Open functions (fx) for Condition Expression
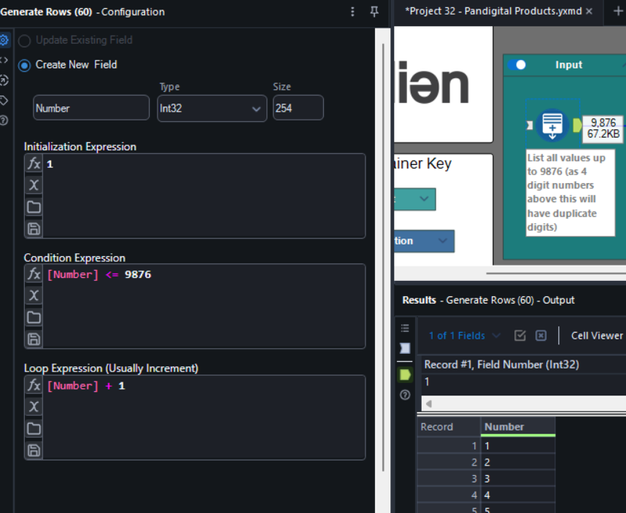Viewport: 626px width, 513px height. pos(34,274)
